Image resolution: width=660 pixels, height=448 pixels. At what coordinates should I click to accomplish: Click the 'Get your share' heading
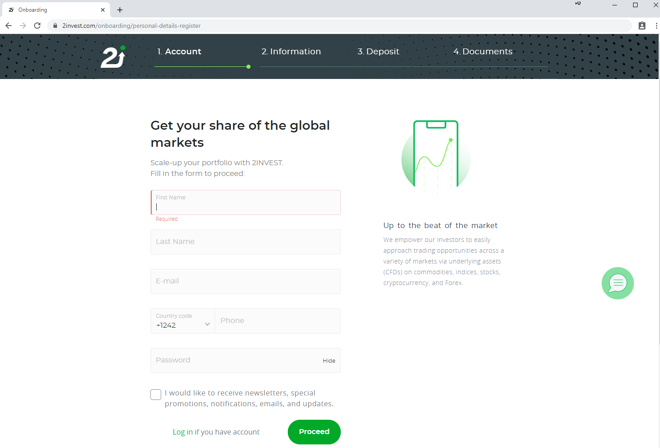pos(240,134)
